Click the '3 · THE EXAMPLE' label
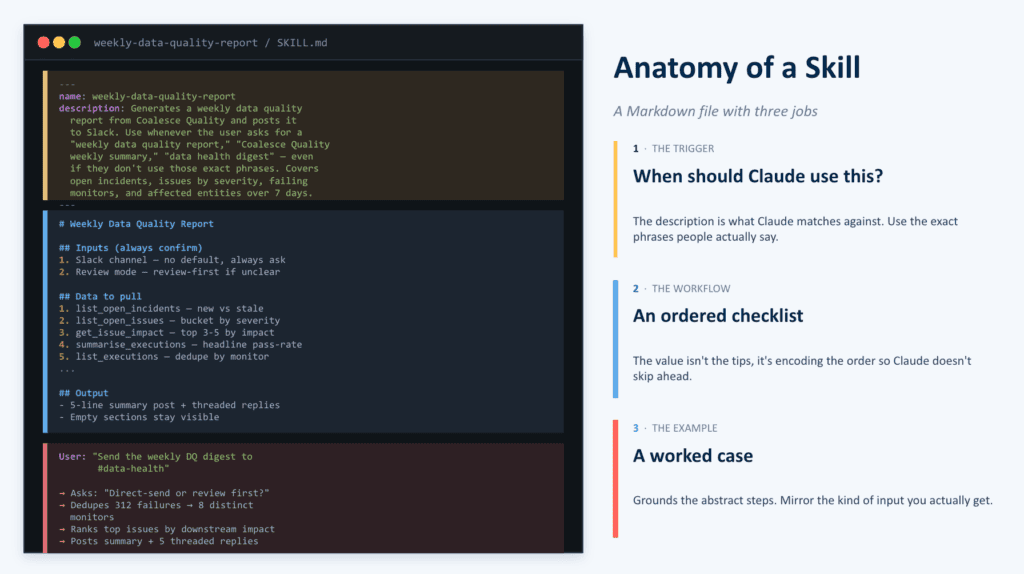The width and height of the screenshot is (1024, 574). (x=675, y=428)
